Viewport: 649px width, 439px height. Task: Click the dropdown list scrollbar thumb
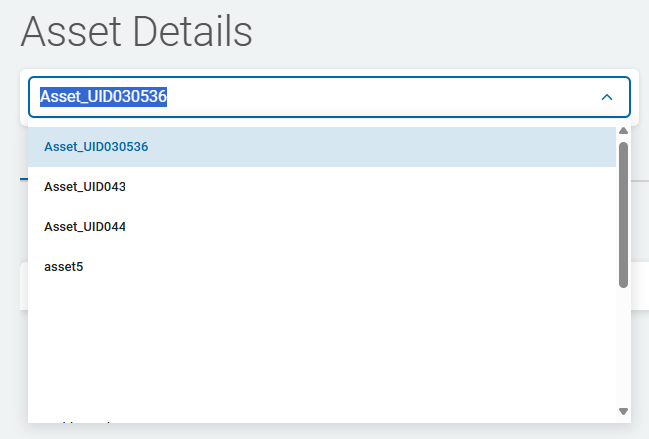(623, 213)
